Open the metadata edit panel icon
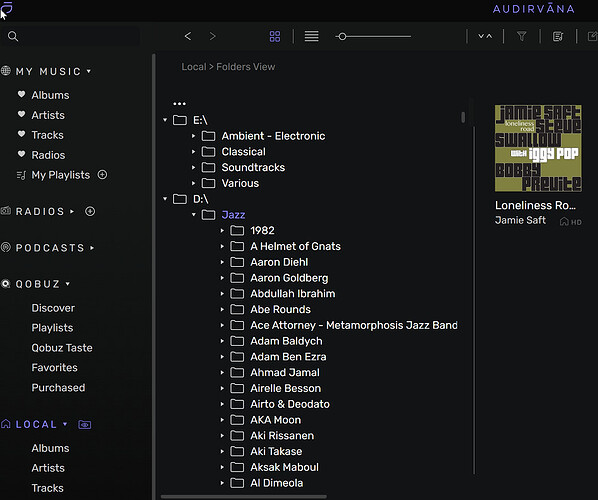Screen dimensions: 598x500 point(558,37)
